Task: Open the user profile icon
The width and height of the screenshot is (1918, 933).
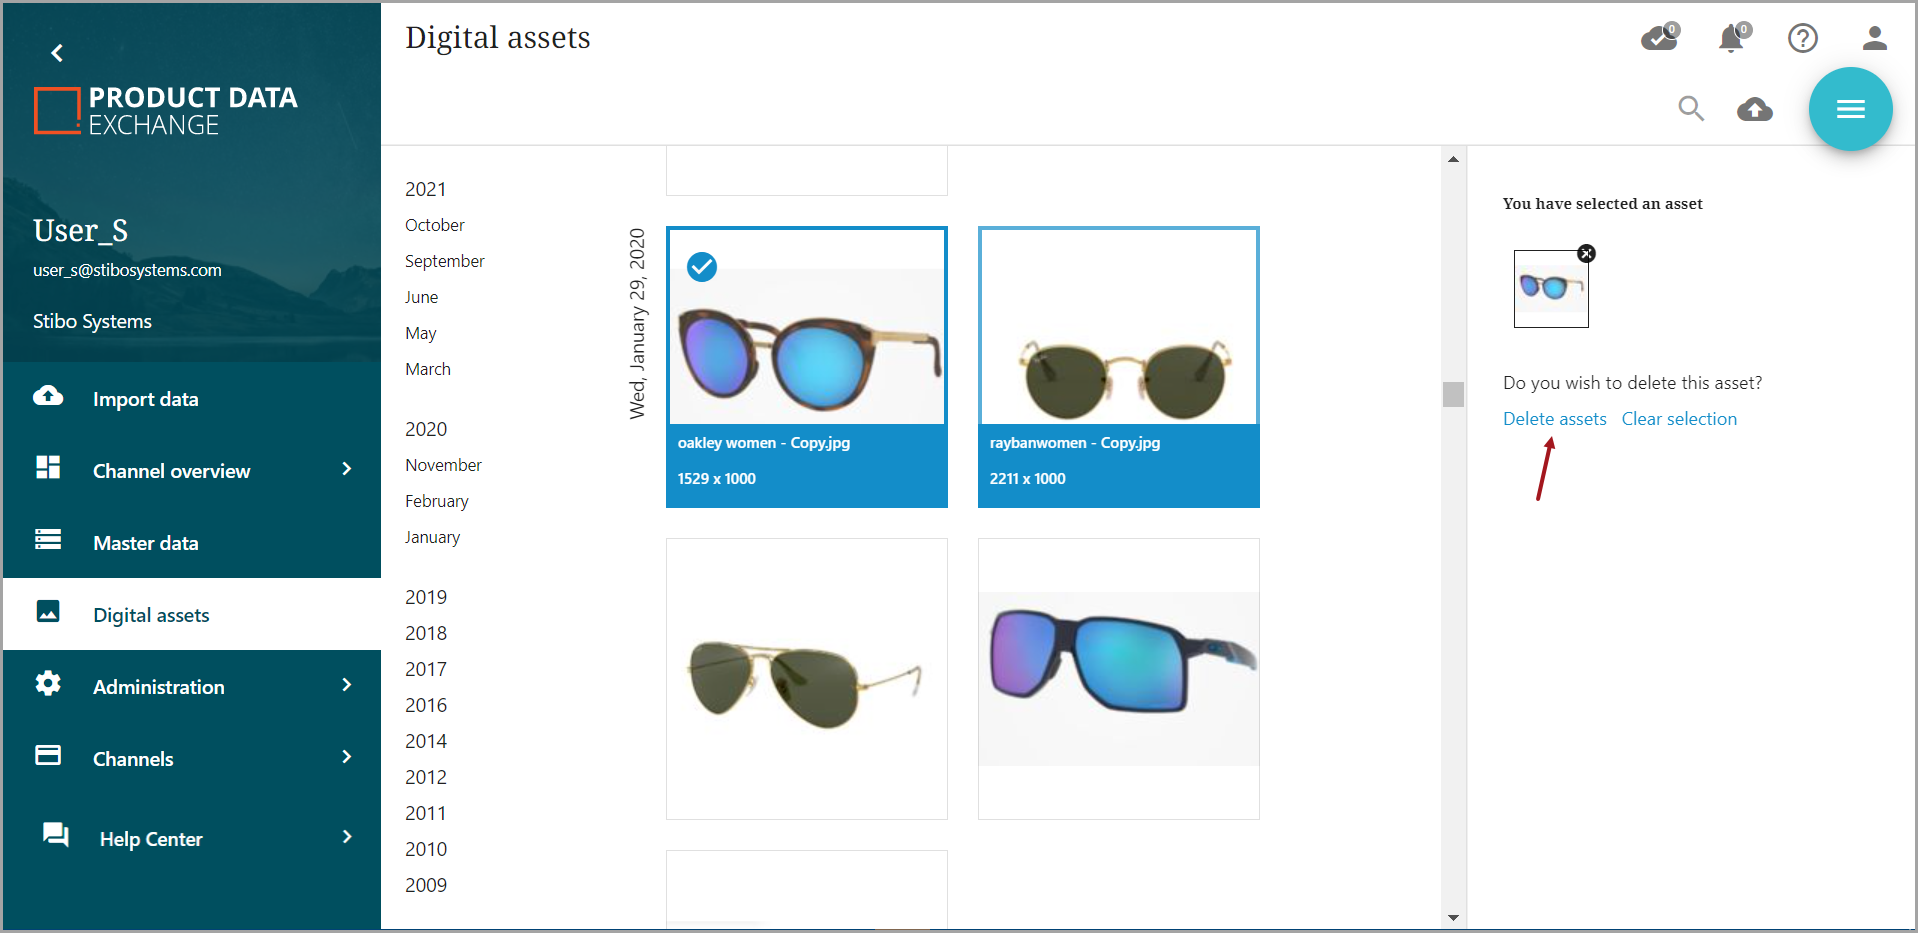Action: point(1874,39)
